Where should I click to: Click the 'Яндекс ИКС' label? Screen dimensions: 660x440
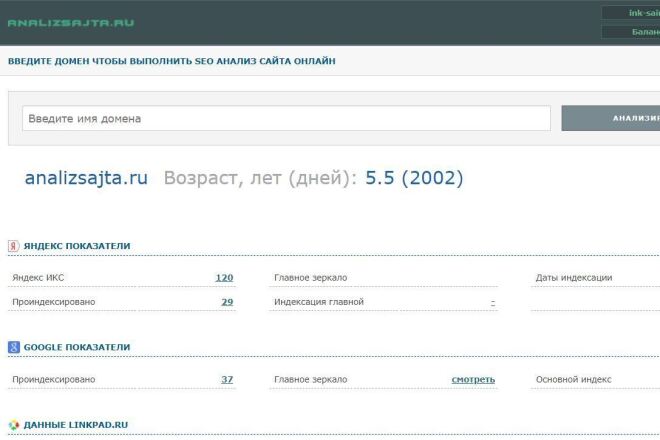coord(38,277)
